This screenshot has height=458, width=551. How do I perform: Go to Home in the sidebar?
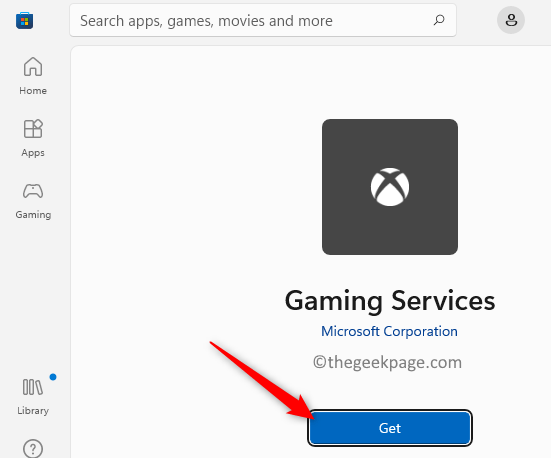coord(33,76)
